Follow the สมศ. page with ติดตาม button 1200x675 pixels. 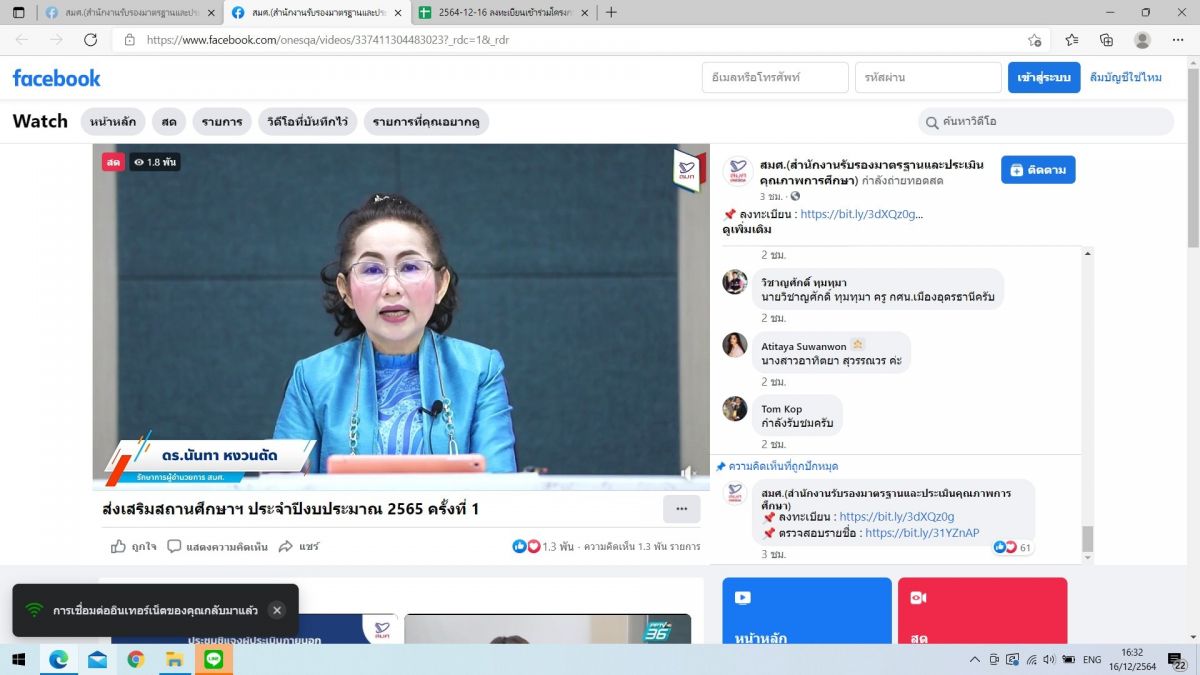1037,170
